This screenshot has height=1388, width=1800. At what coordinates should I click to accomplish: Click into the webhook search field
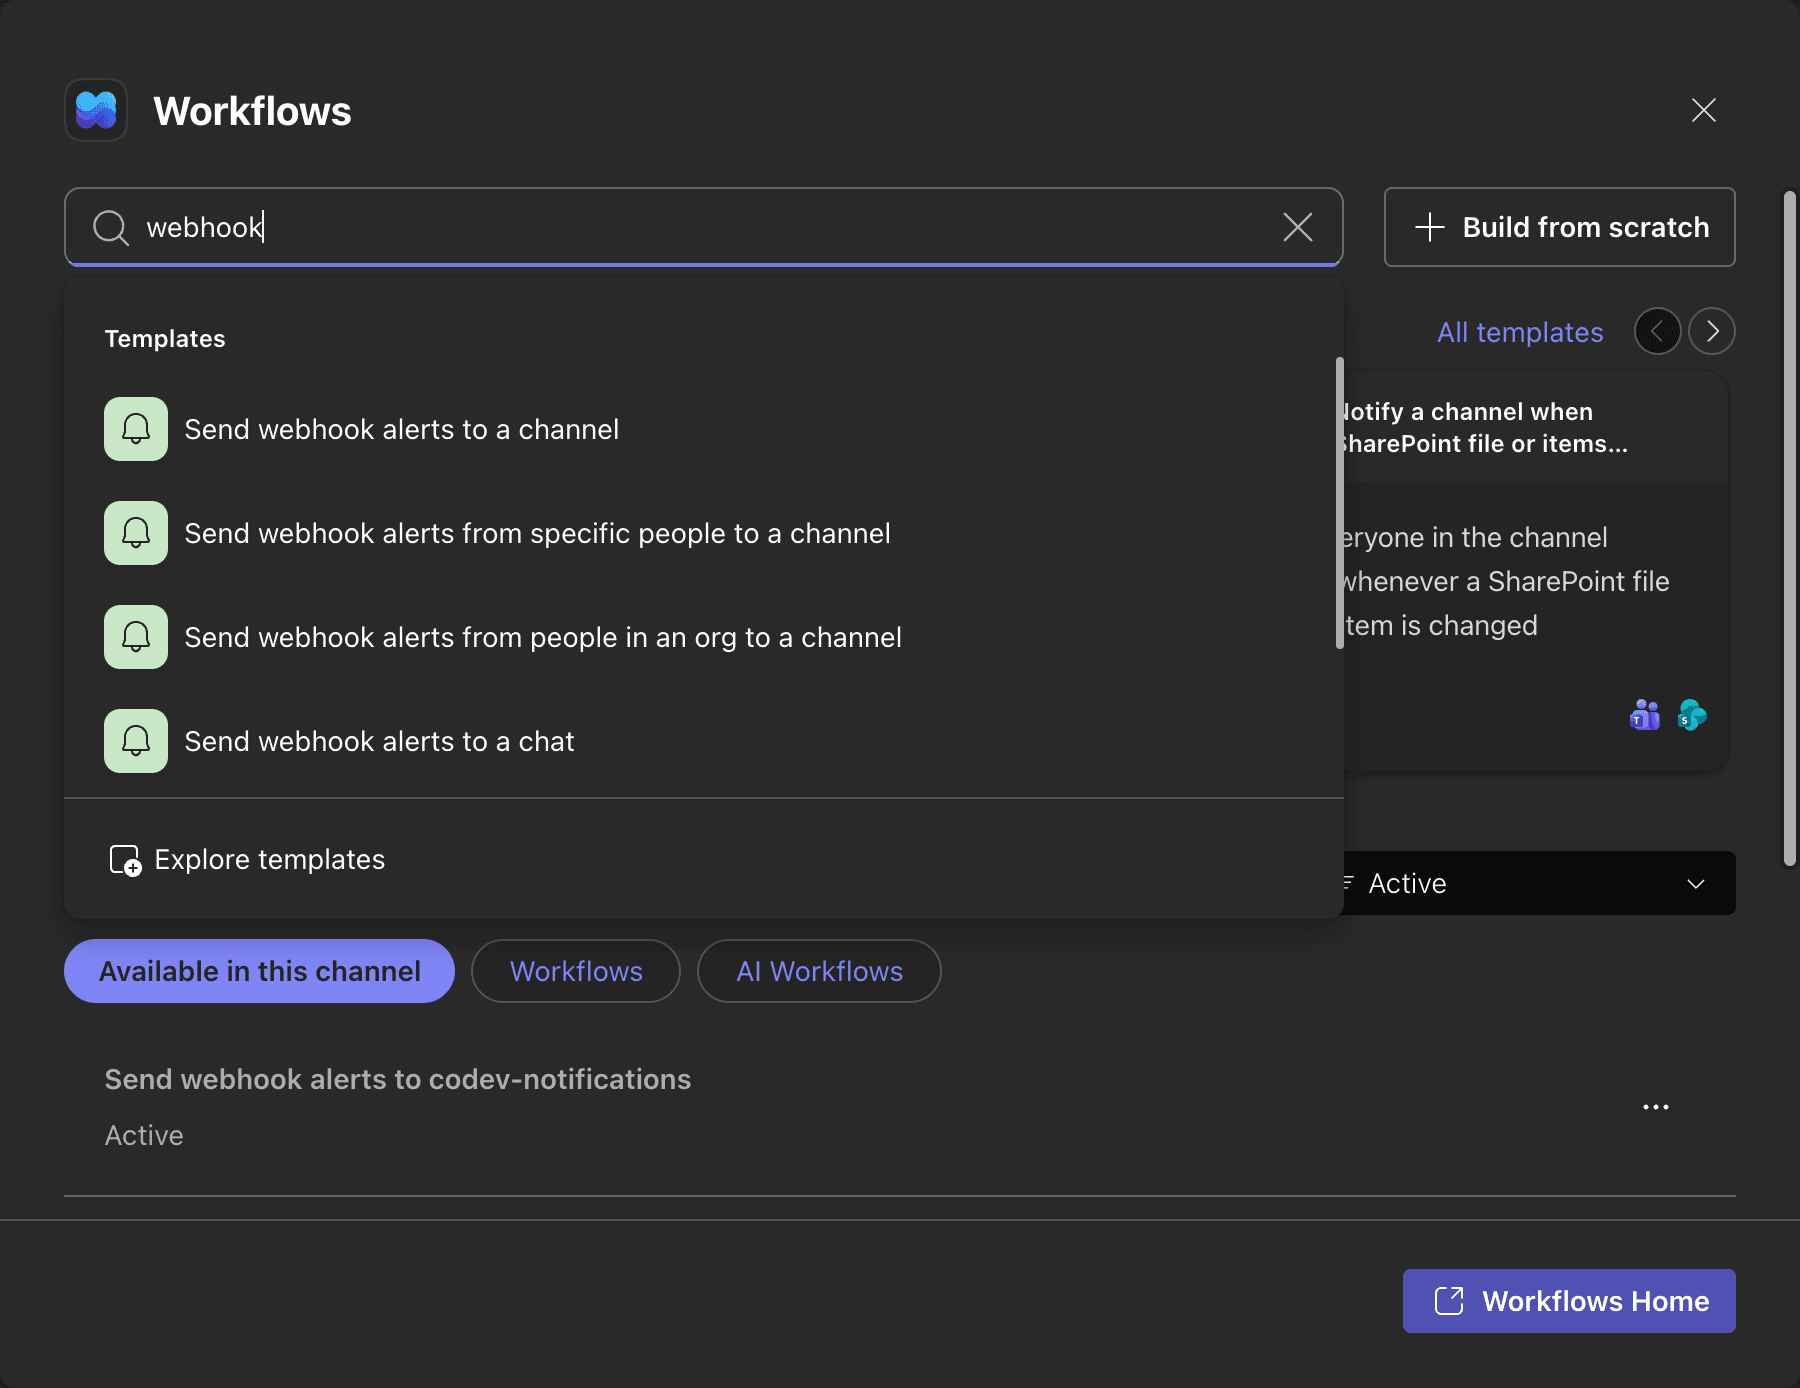pyautogui.click(x=703, y=227)
